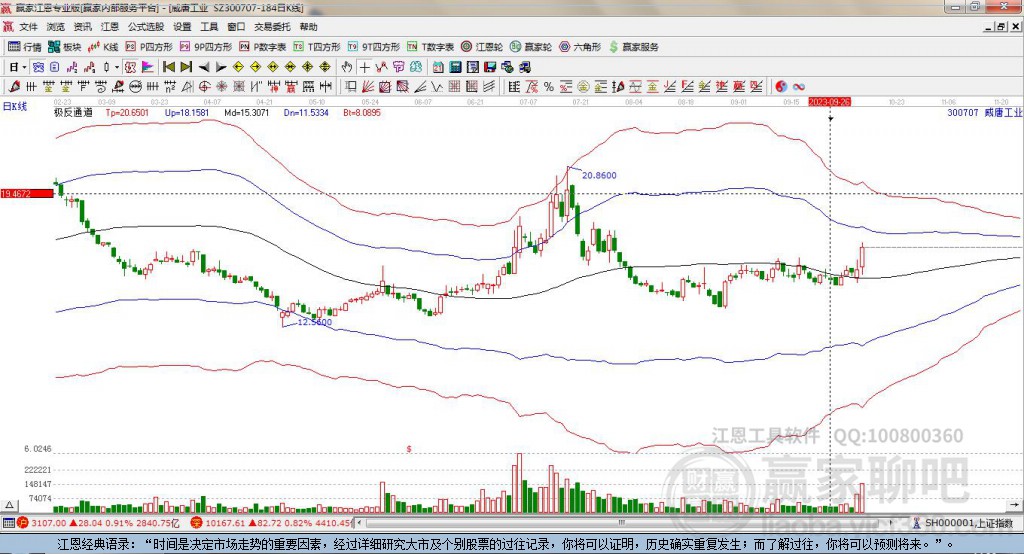Click the black right arrow icon
1024x554 pixels.
(x=221, y=67)
